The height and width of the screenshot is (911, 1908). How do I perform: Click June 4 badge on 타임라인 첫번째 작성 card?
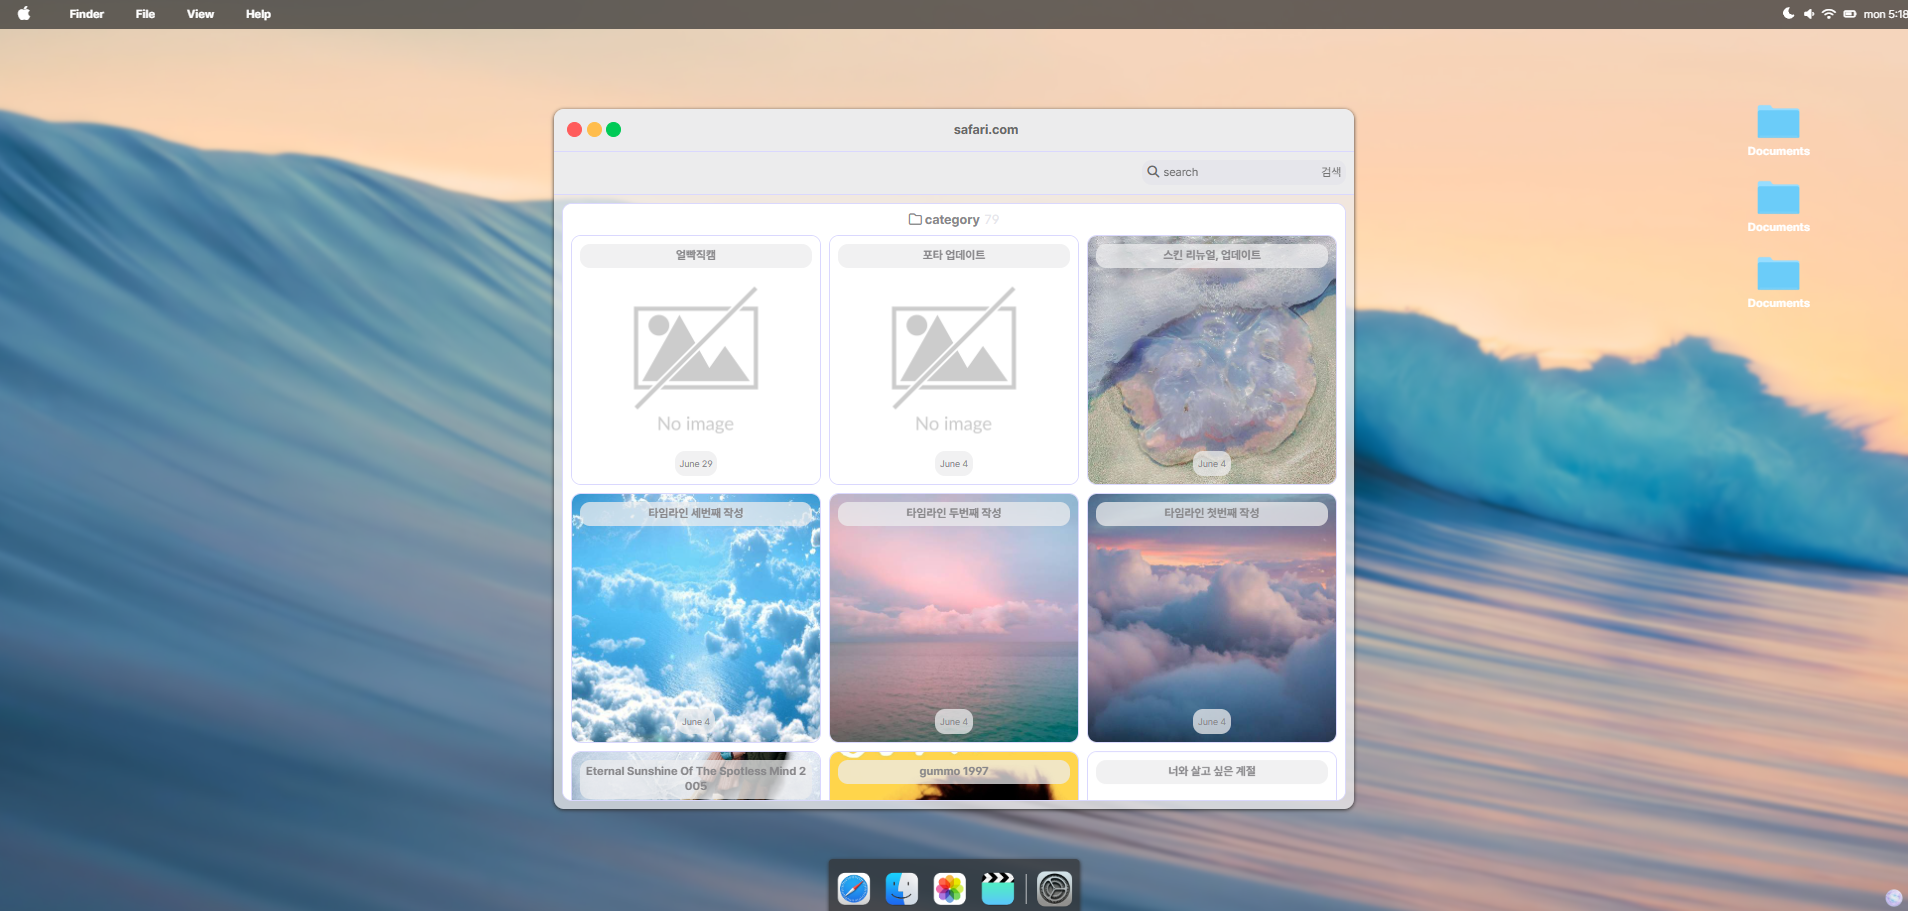pyautogui.click(x=1212, y=721)
